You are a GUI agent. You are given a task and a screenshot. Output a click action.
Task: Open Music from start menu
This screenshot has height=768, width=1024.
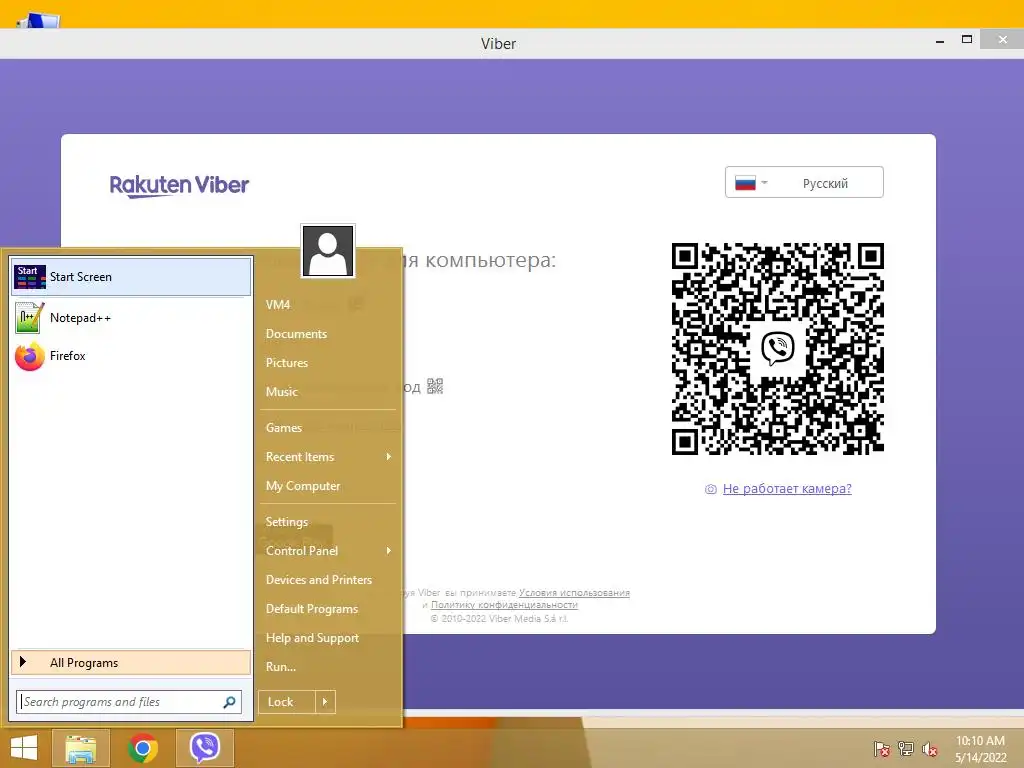coord(281,392)
